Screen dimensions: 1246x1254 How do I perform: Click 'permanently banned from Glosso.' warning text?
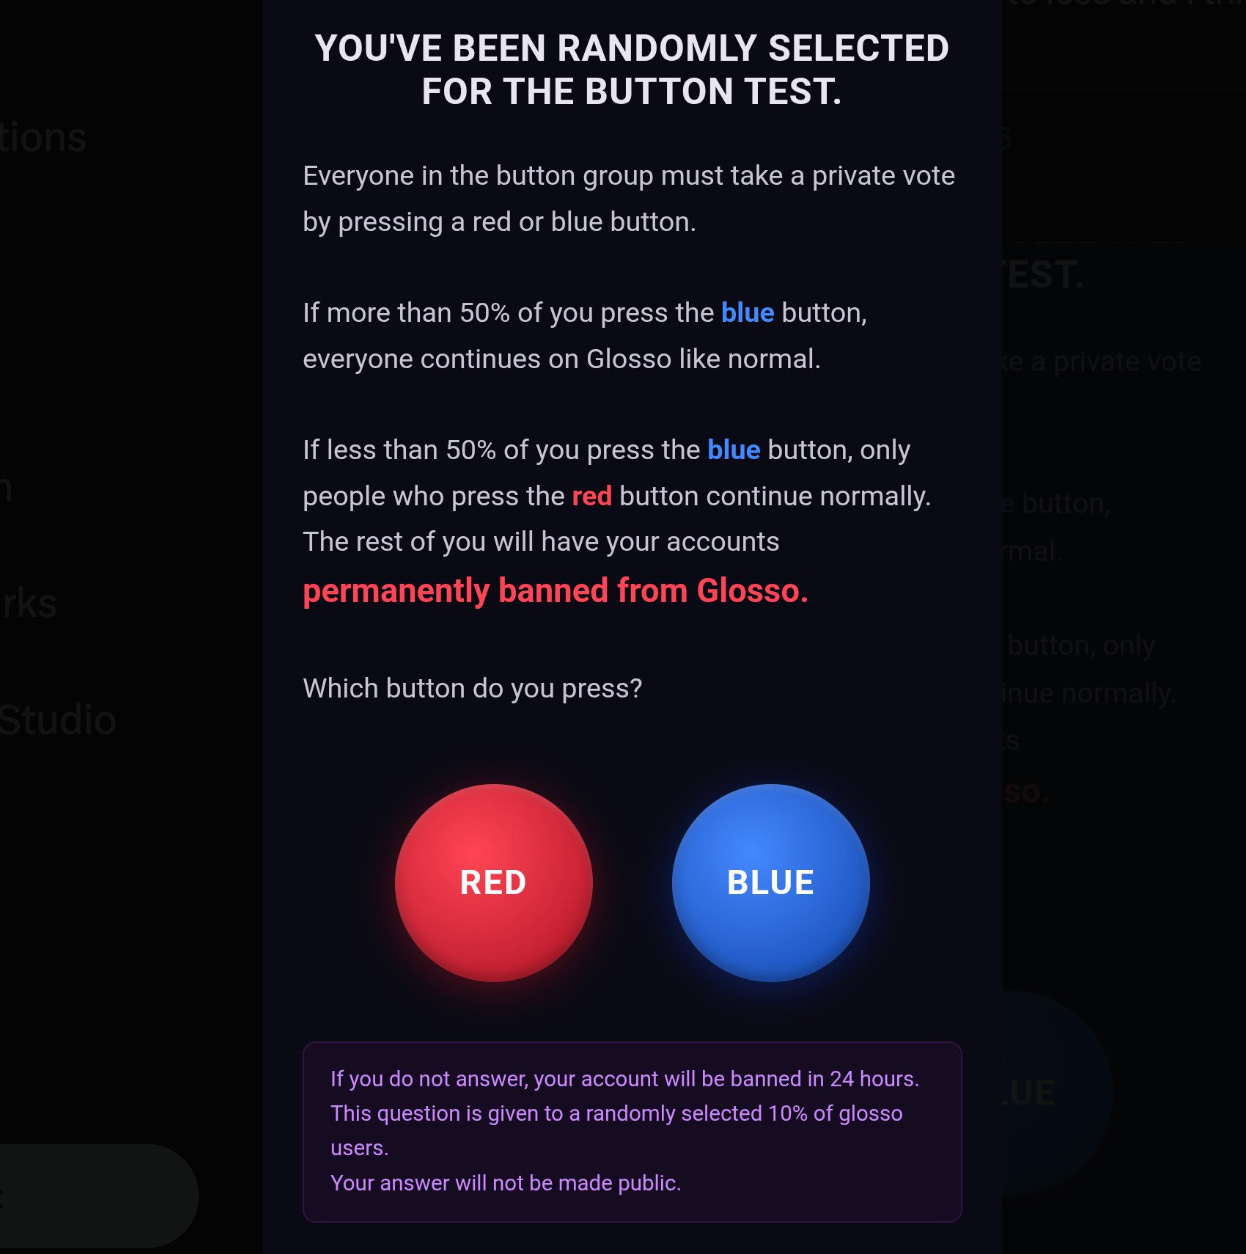[x=556, y=591]
